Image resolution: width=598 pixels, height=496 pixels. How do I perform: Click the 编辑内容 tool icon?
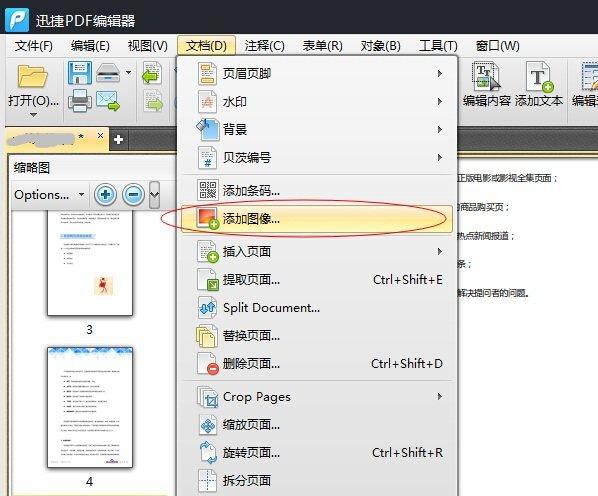(x=486, y=76)
